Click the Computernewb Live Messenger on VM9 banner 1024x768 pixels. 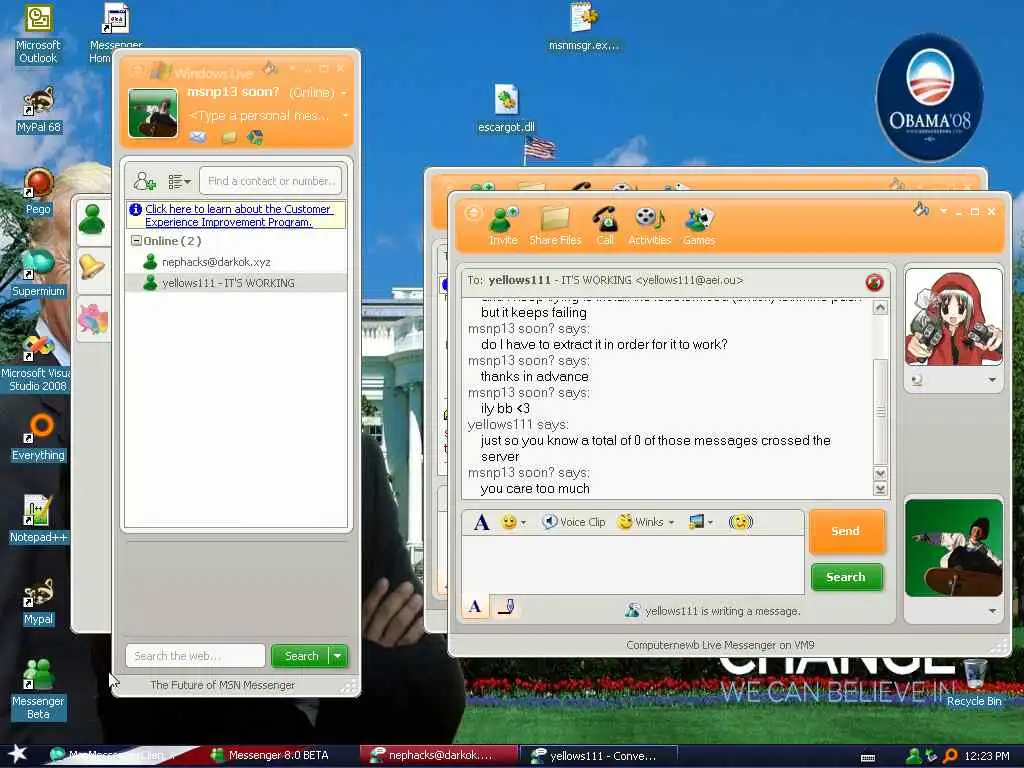[x=720, y=645]
